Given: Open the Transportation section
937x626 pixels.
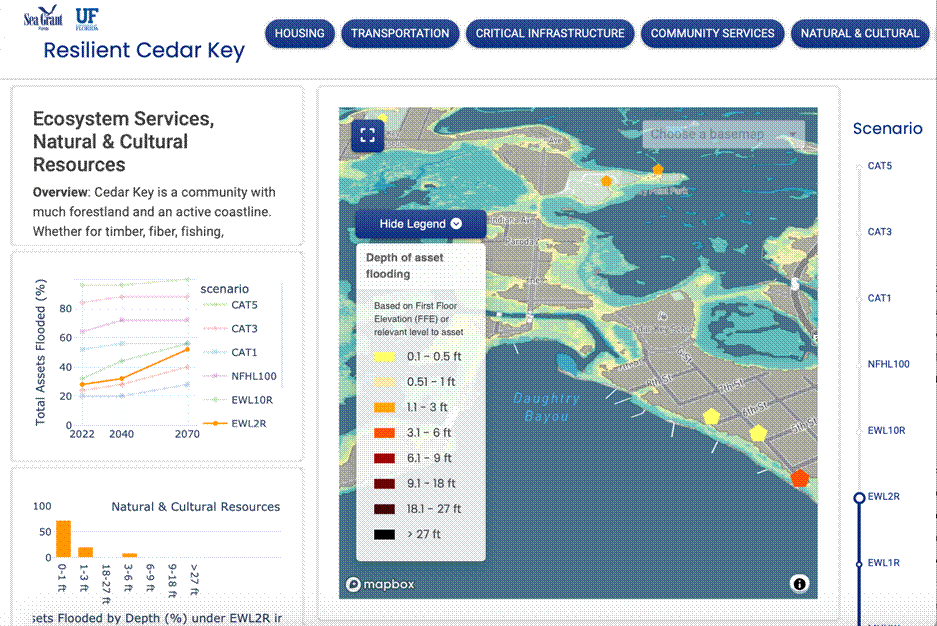Looking at the screenshot, I should click(400, 33).
